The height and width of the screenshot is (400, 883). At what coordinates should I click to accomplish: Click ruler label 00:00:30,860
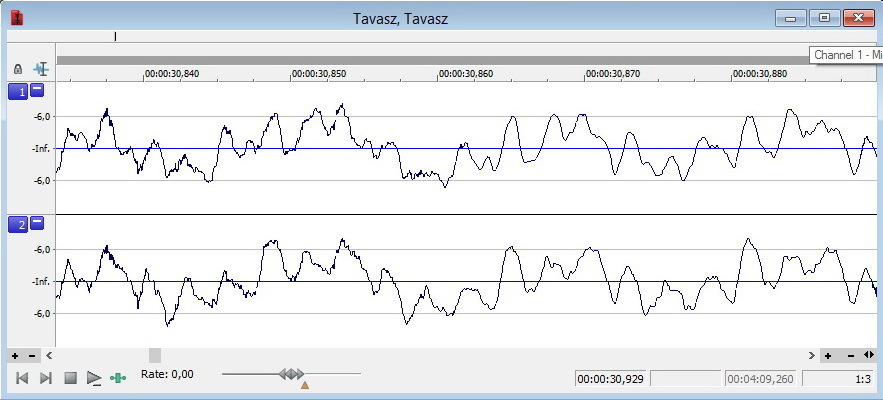[466, 74]
